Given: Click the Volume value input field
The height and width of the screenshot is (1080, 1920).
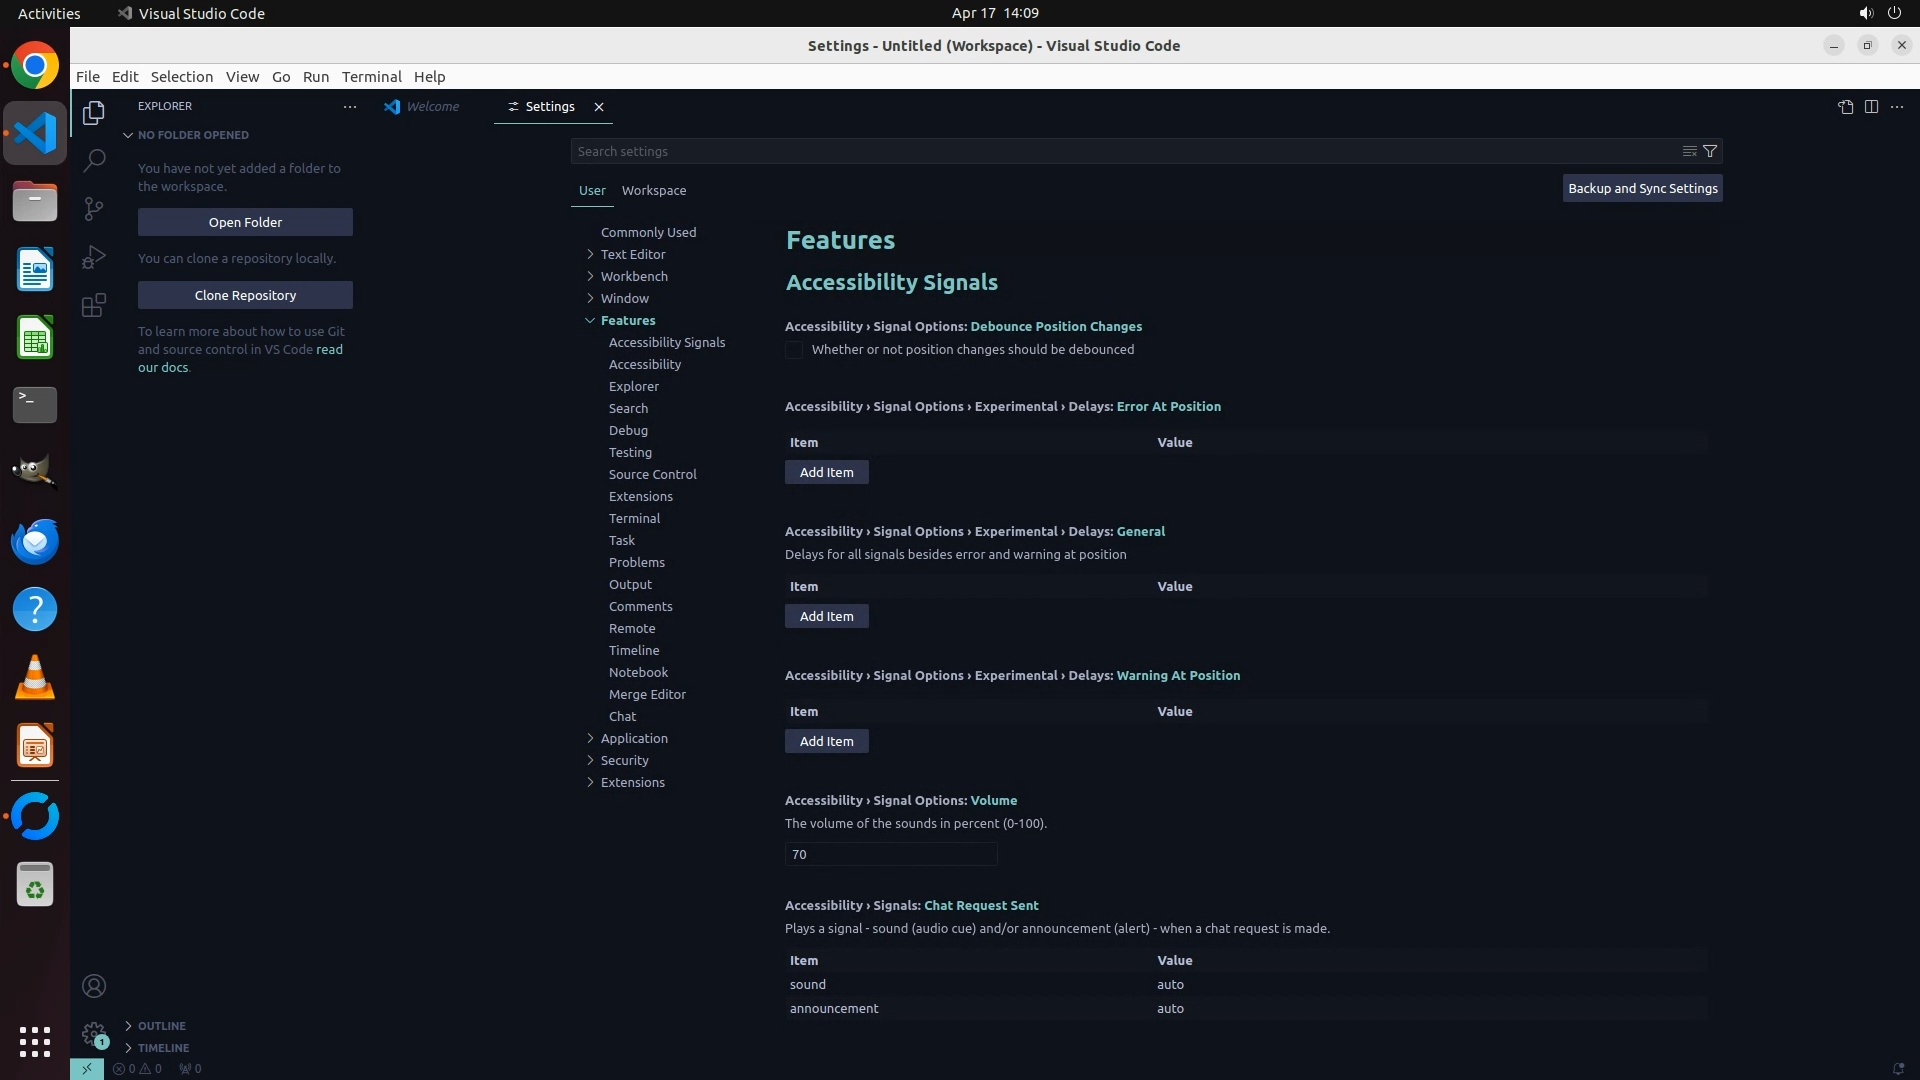Looking at the screenshot, I should [x=890, y=854].
